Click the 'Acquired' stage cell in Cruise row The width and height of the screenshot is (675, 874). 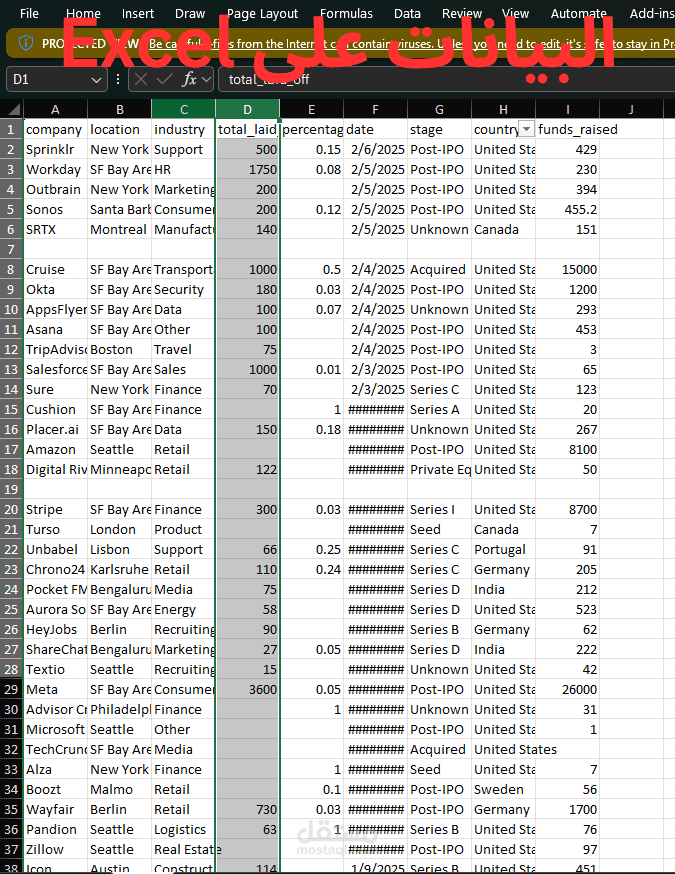(x=439, y=269)
